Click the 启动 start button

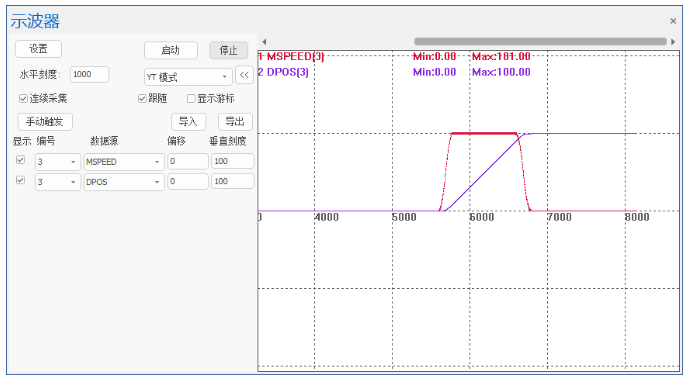[171, 50]
